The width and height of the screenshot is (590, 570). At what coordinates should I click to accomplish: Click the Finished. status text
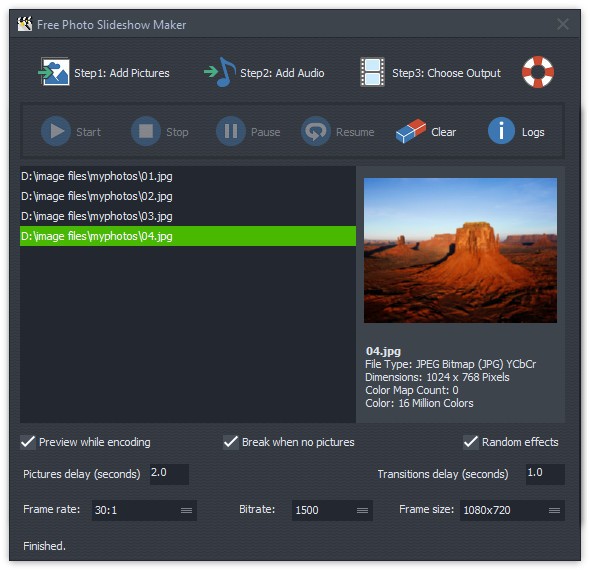coord(44,546)
